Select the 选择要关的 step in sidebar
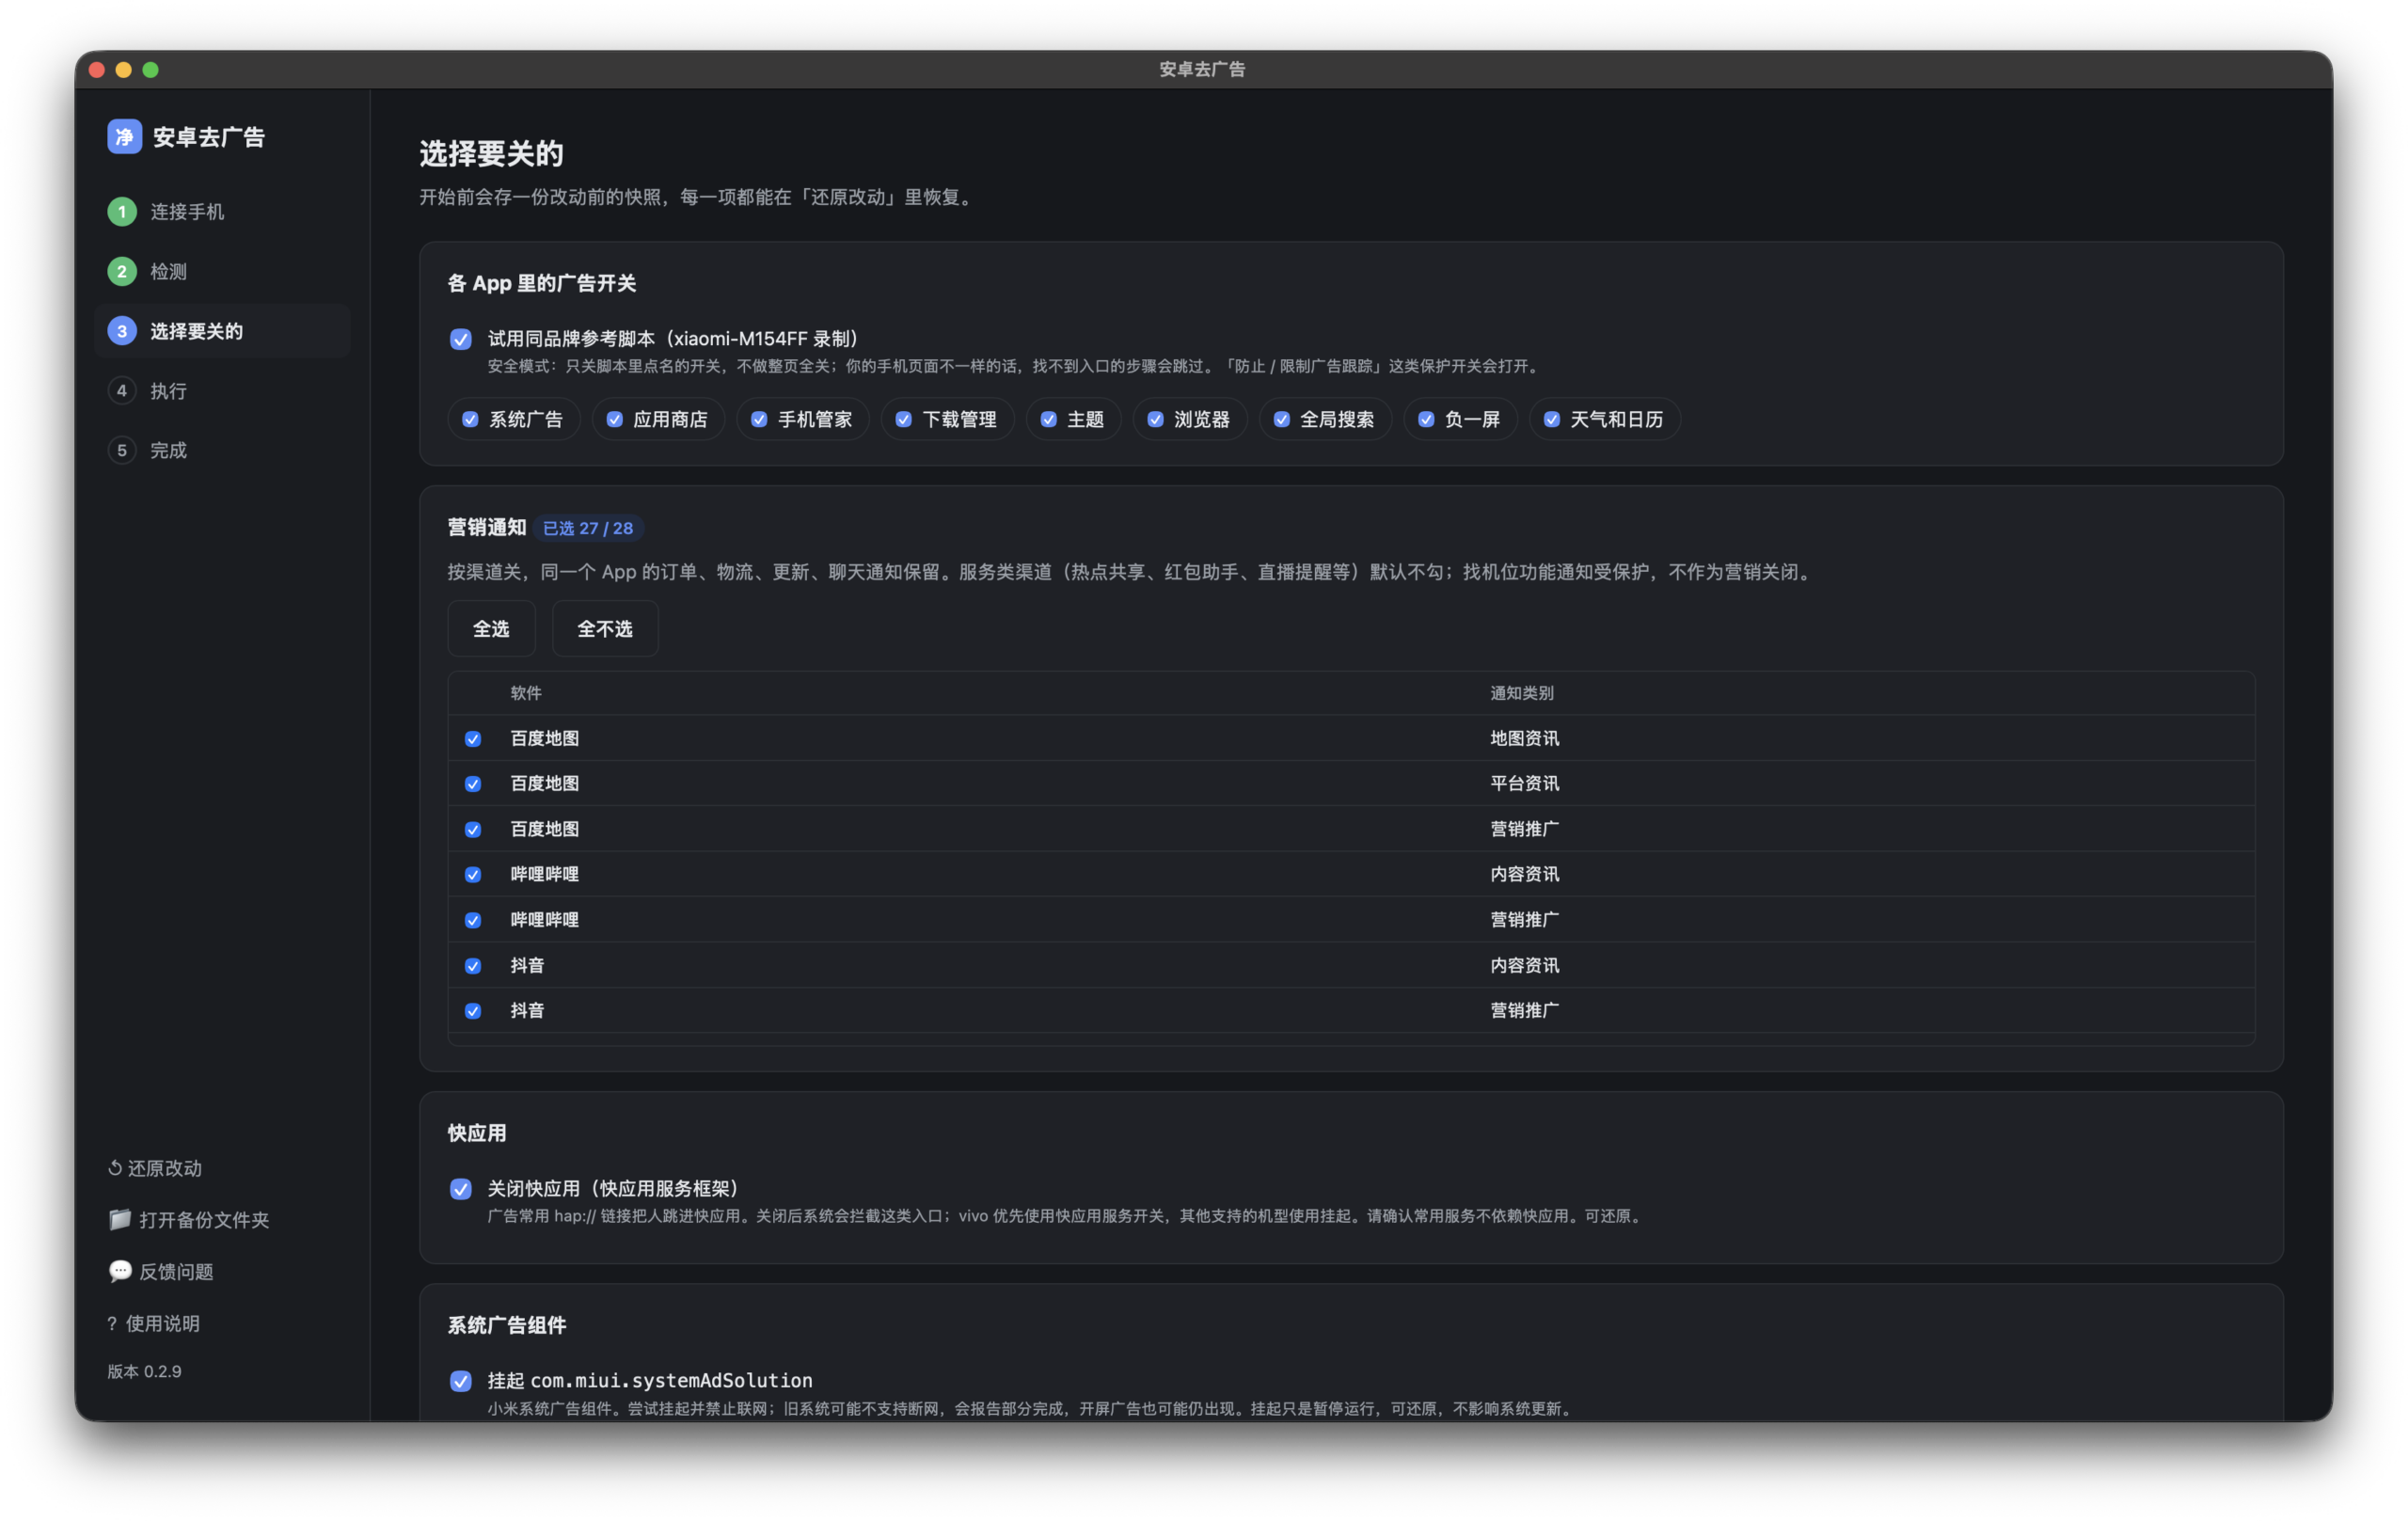 point(222,331)
